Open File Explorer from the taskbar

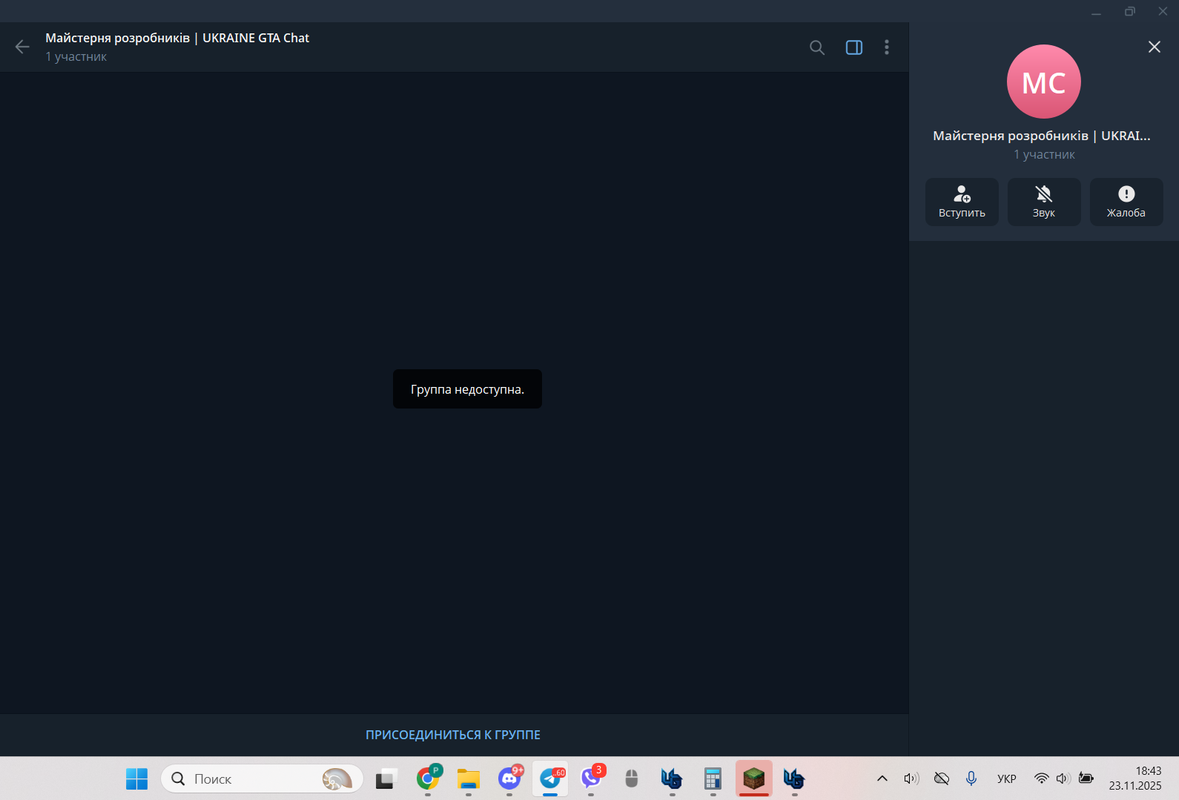click(468, 778)
